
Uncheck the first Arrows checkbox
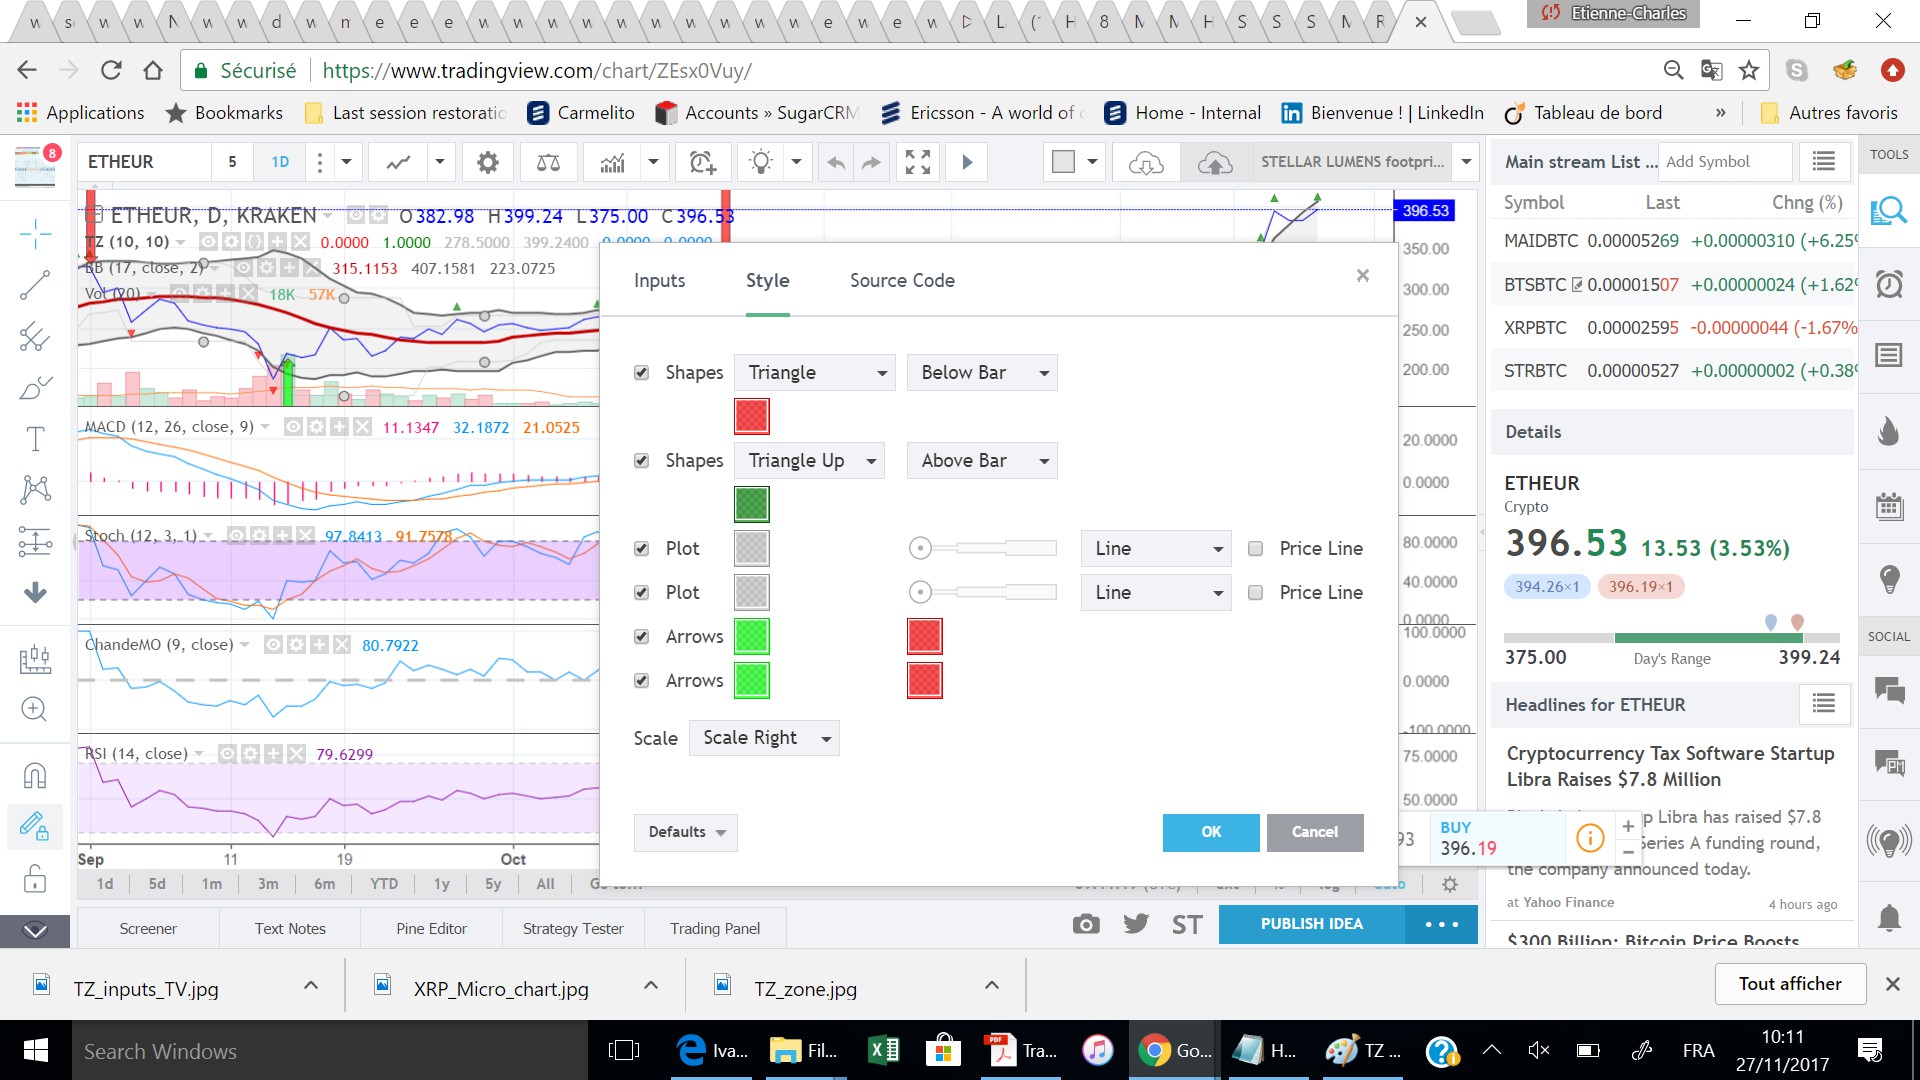[642, 636]
